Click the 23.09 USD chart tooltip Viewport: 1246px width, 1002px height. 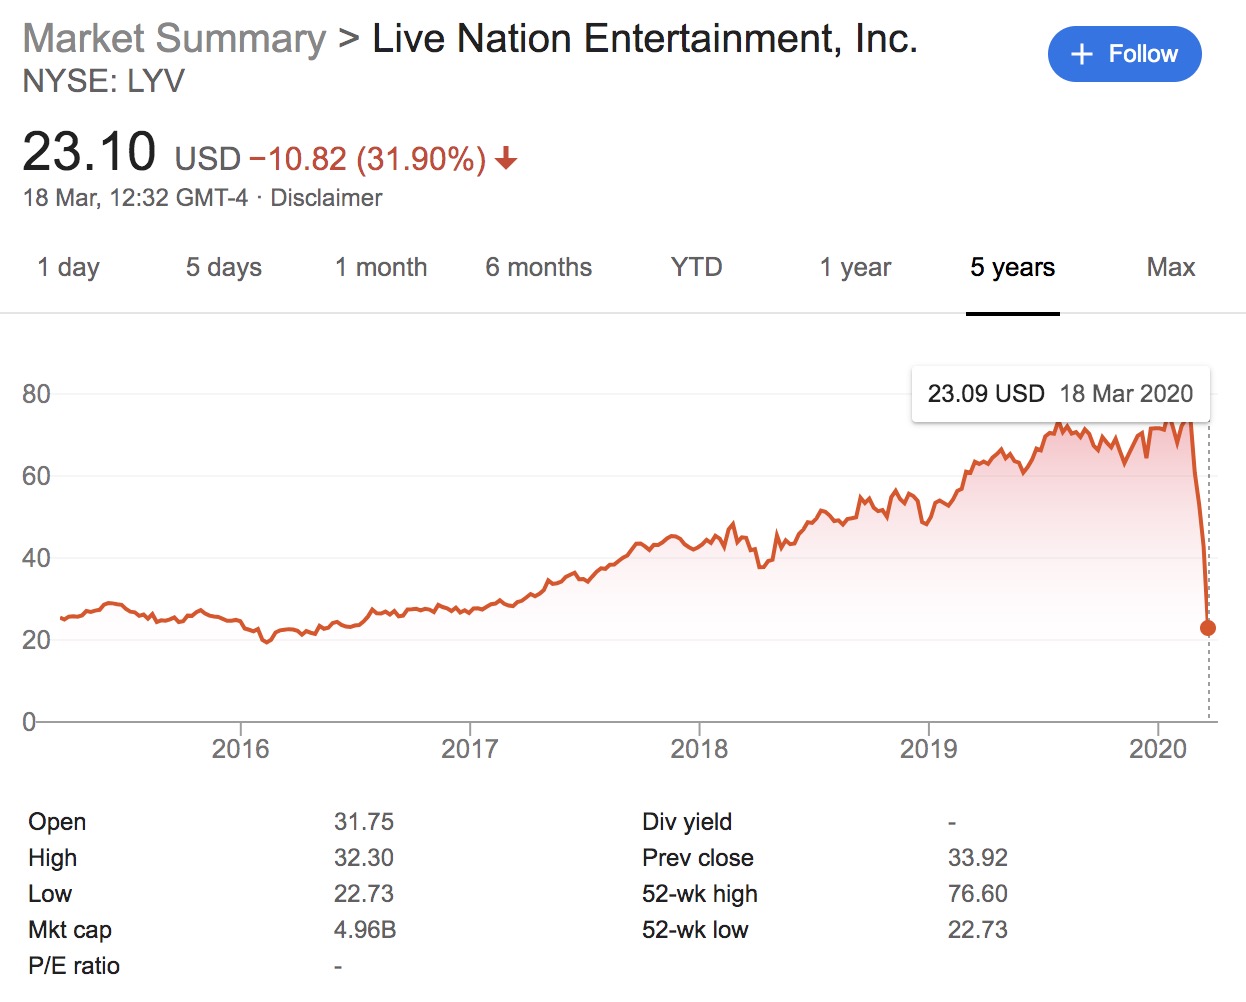[x=1060, y=394]
